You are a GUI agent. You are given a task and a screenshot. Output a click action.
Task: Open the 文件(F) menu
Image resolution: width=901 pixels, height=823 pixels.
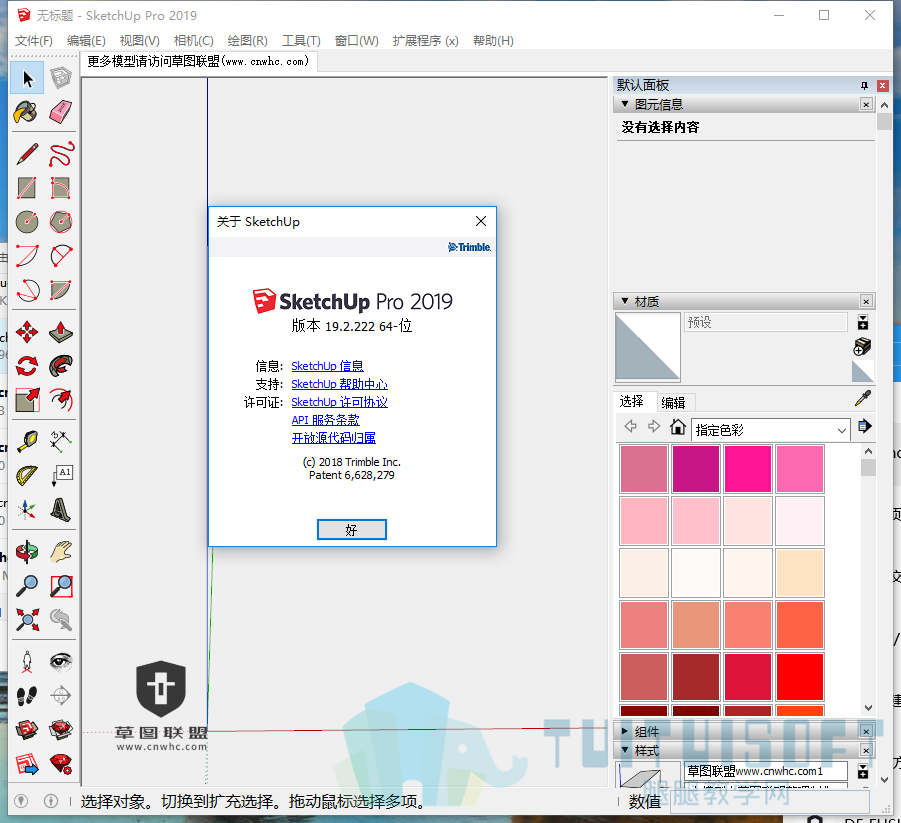pyautogui.click(x=33, y=41)
